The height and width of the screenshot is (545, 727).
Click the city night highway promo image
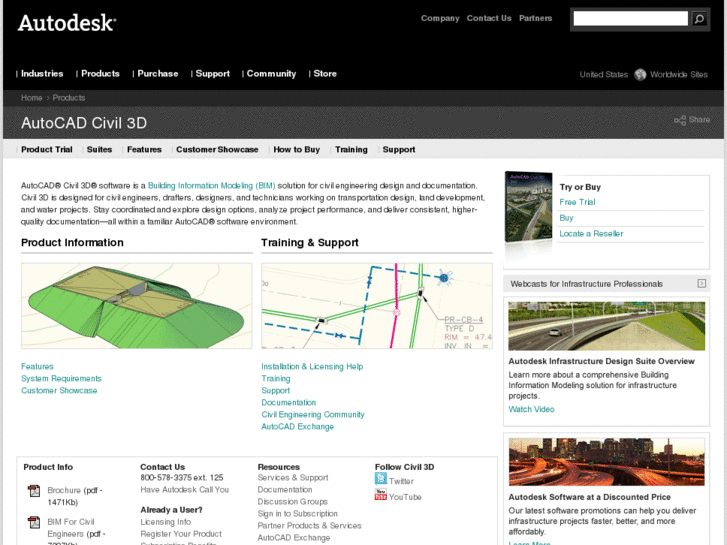606,462
